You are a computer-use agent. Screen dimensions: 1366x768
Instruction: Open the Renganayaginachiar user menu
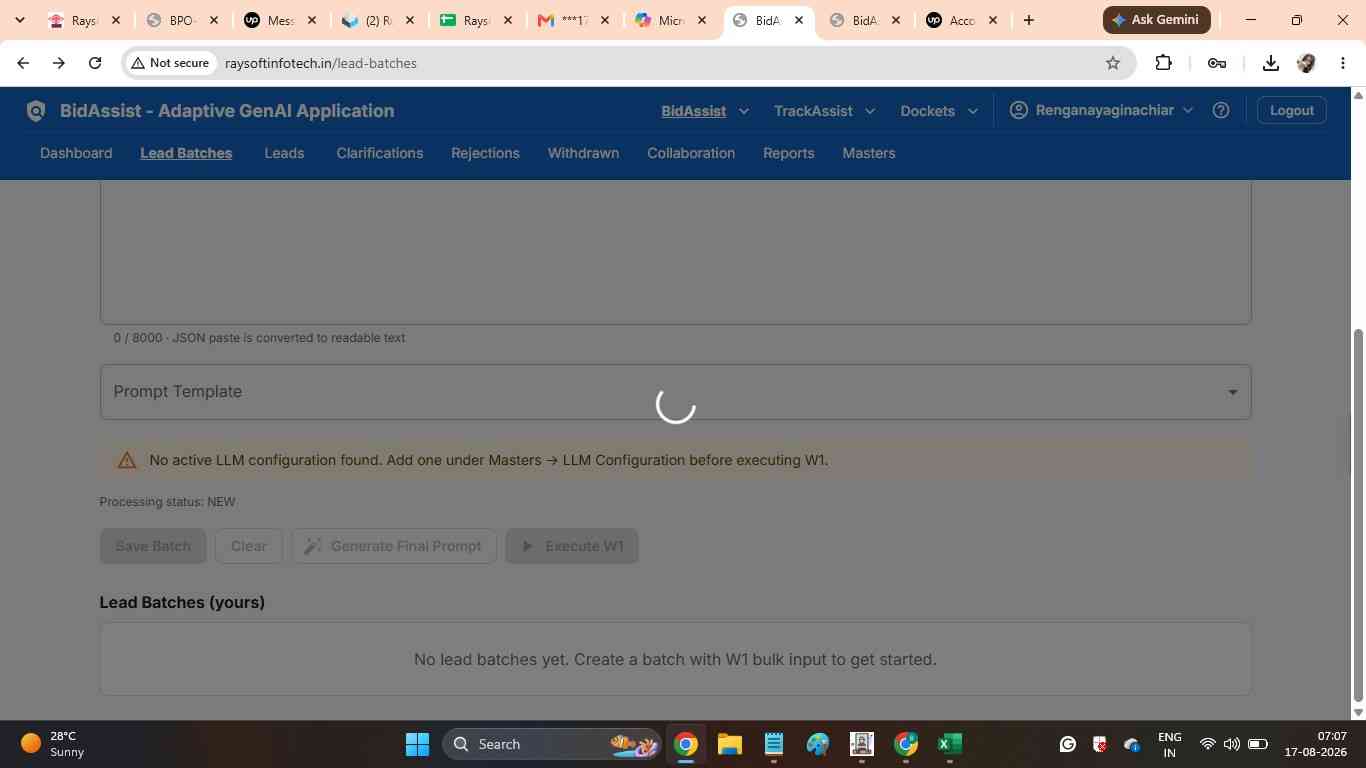(1101, 110)
